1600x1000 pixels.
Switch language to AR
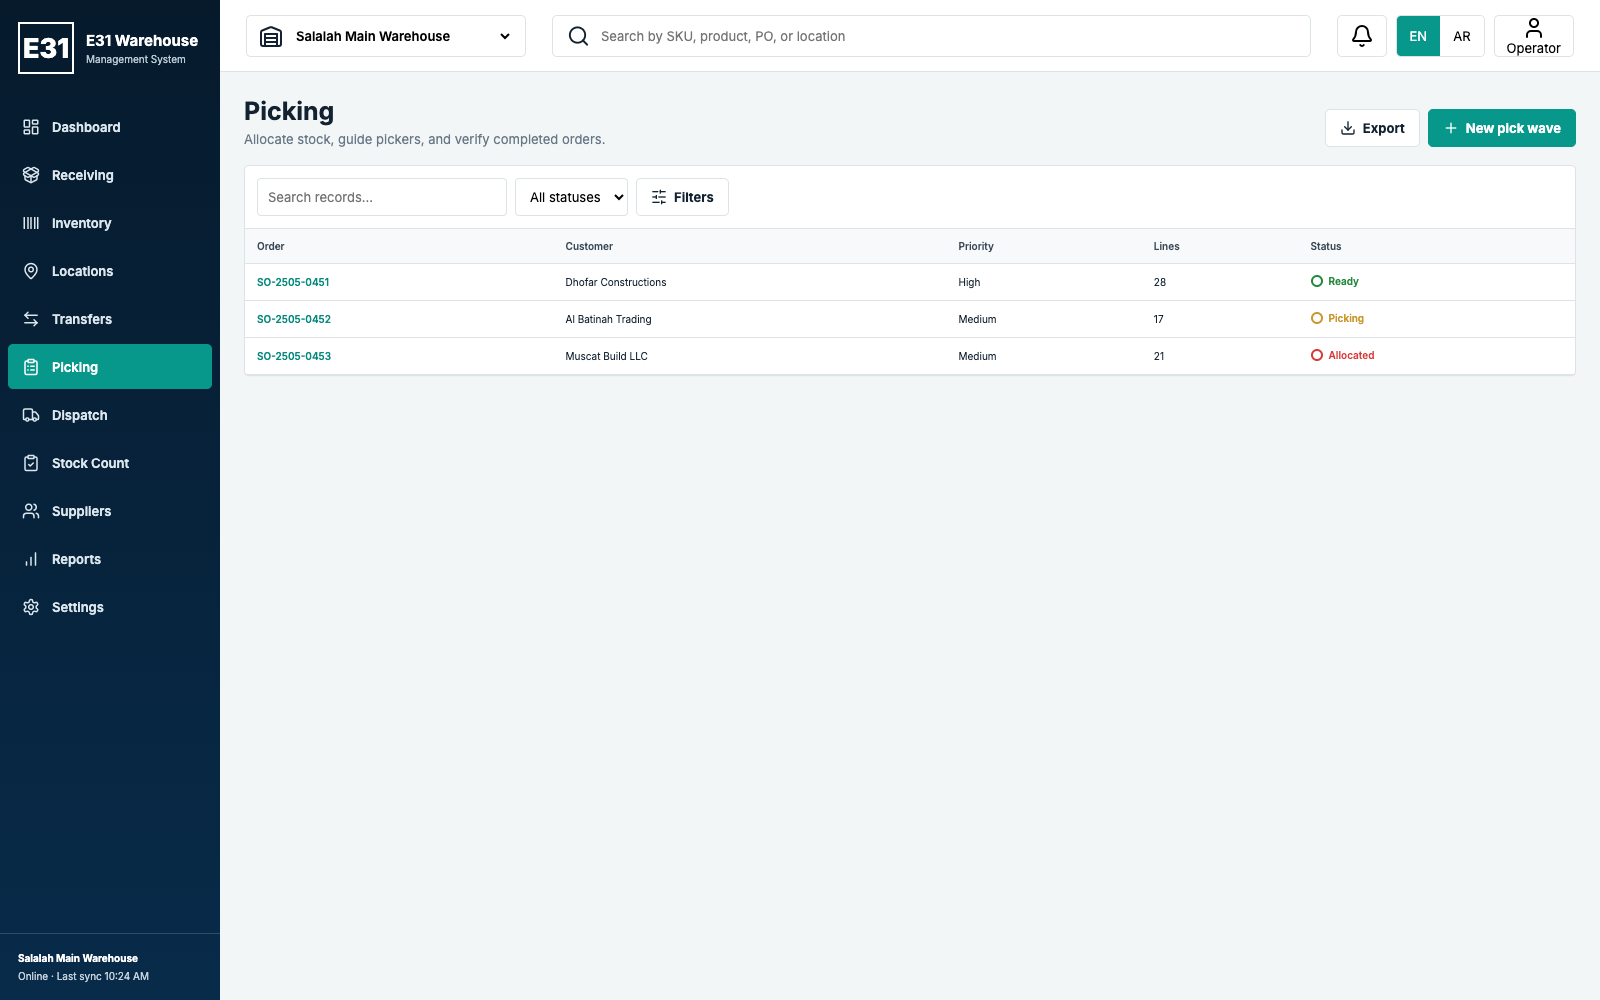click(1462, 36)
